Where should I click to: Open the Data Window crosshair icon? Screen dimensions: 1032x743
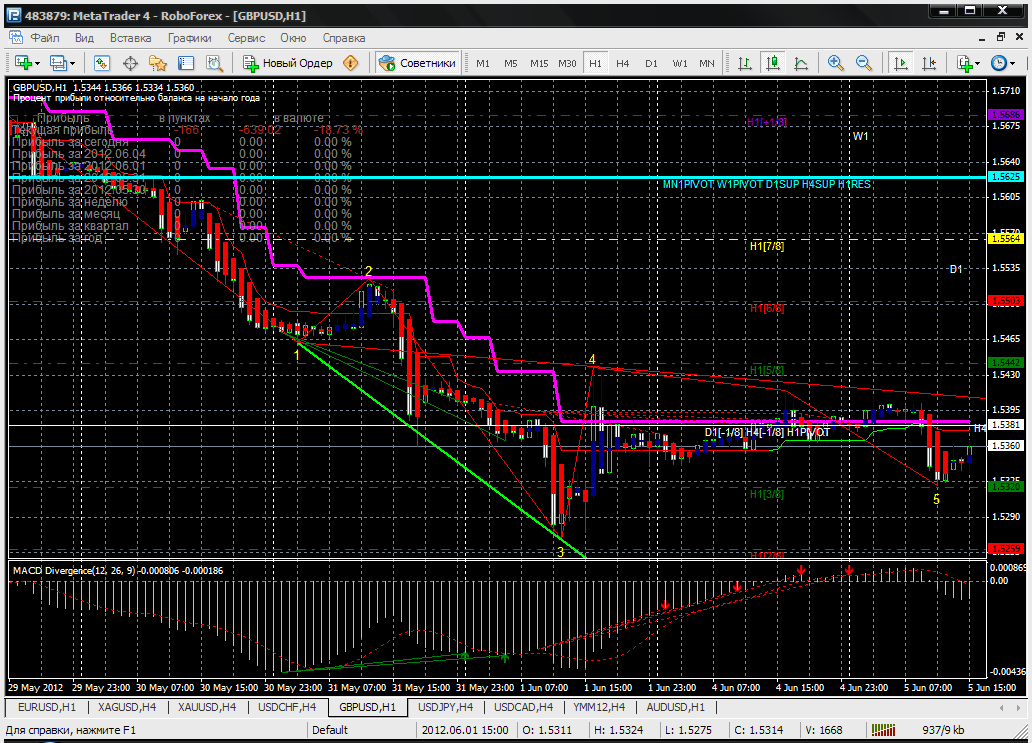(130, 63)
